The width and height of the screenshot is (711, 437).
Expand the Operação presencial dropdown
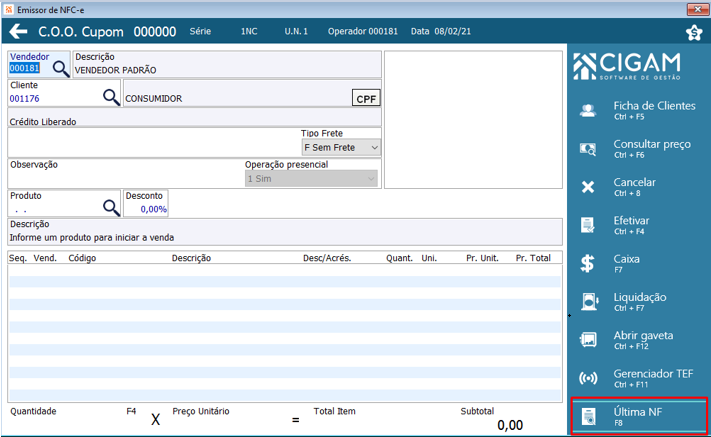click(371, 179)
